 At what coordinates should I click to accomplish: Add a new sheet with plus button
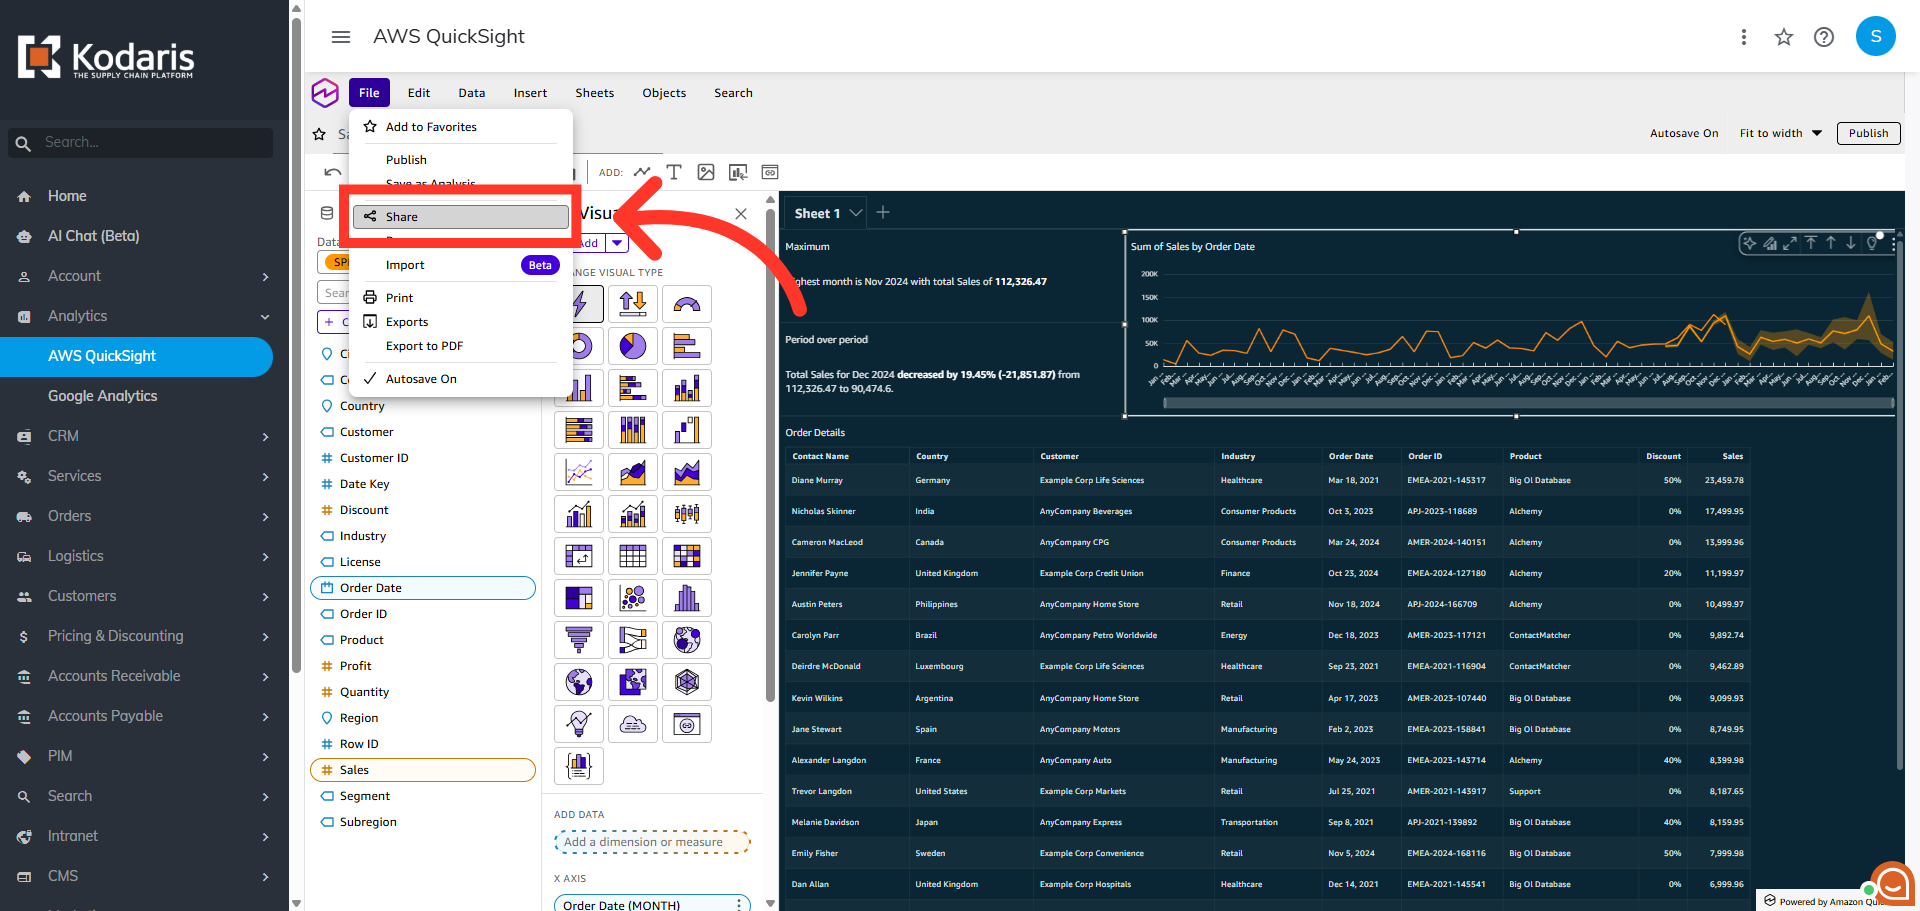coord(883,212)
